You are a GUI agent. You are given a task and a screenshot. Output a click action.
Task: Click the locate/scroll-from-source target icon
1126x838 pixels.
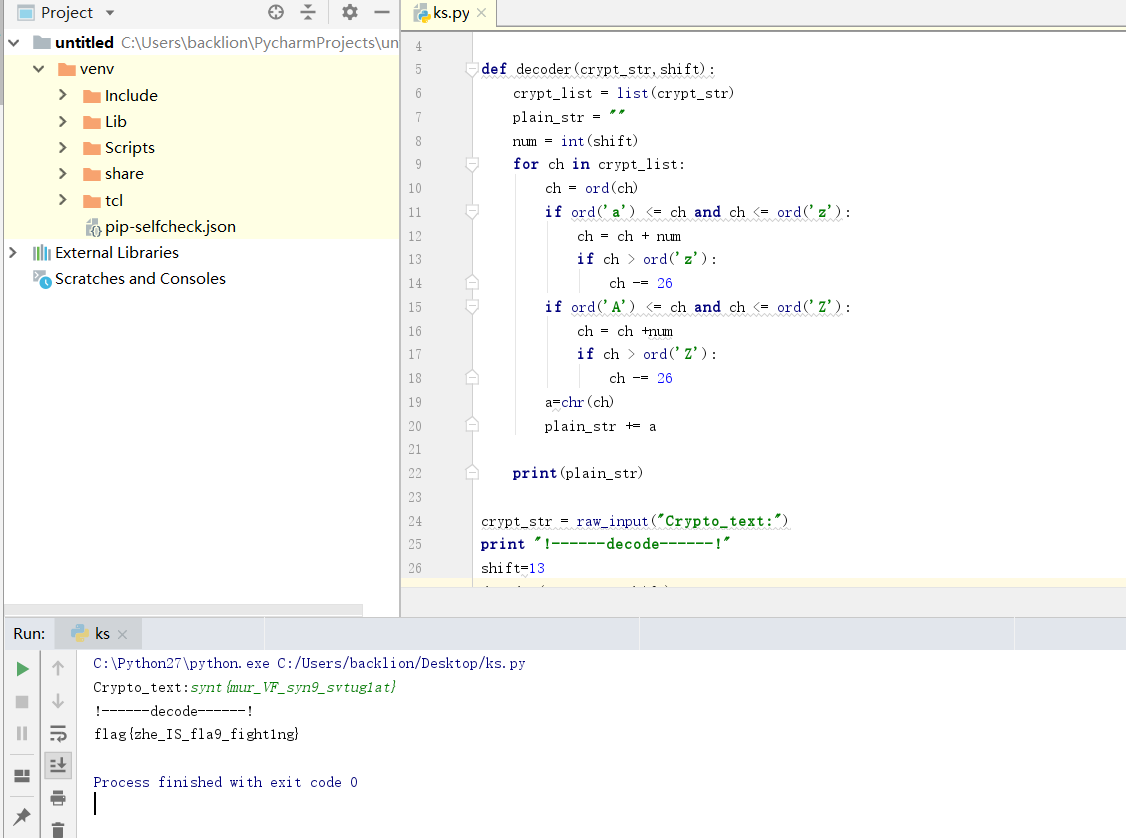click(x=276, y=12)
